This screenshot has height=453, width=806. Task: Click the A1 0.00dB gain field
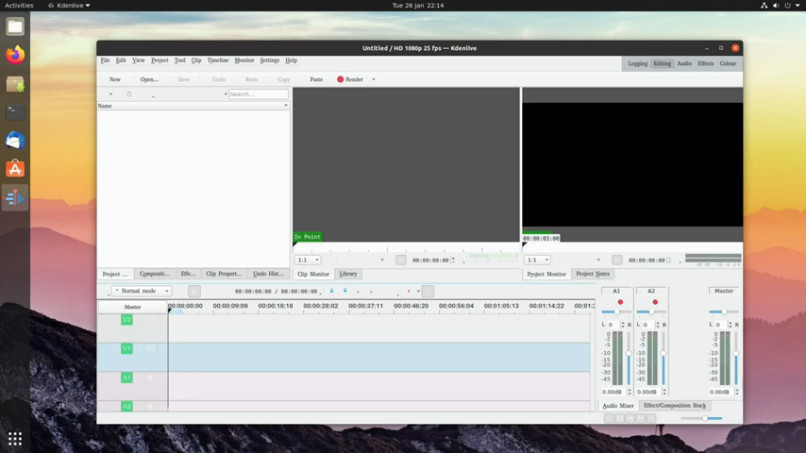[x=613, y=392]
